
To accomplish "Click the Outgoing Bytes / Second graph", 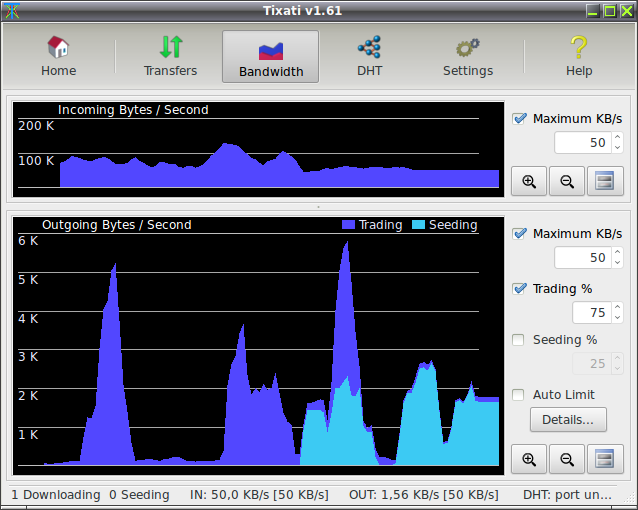I will click(258, 346).
